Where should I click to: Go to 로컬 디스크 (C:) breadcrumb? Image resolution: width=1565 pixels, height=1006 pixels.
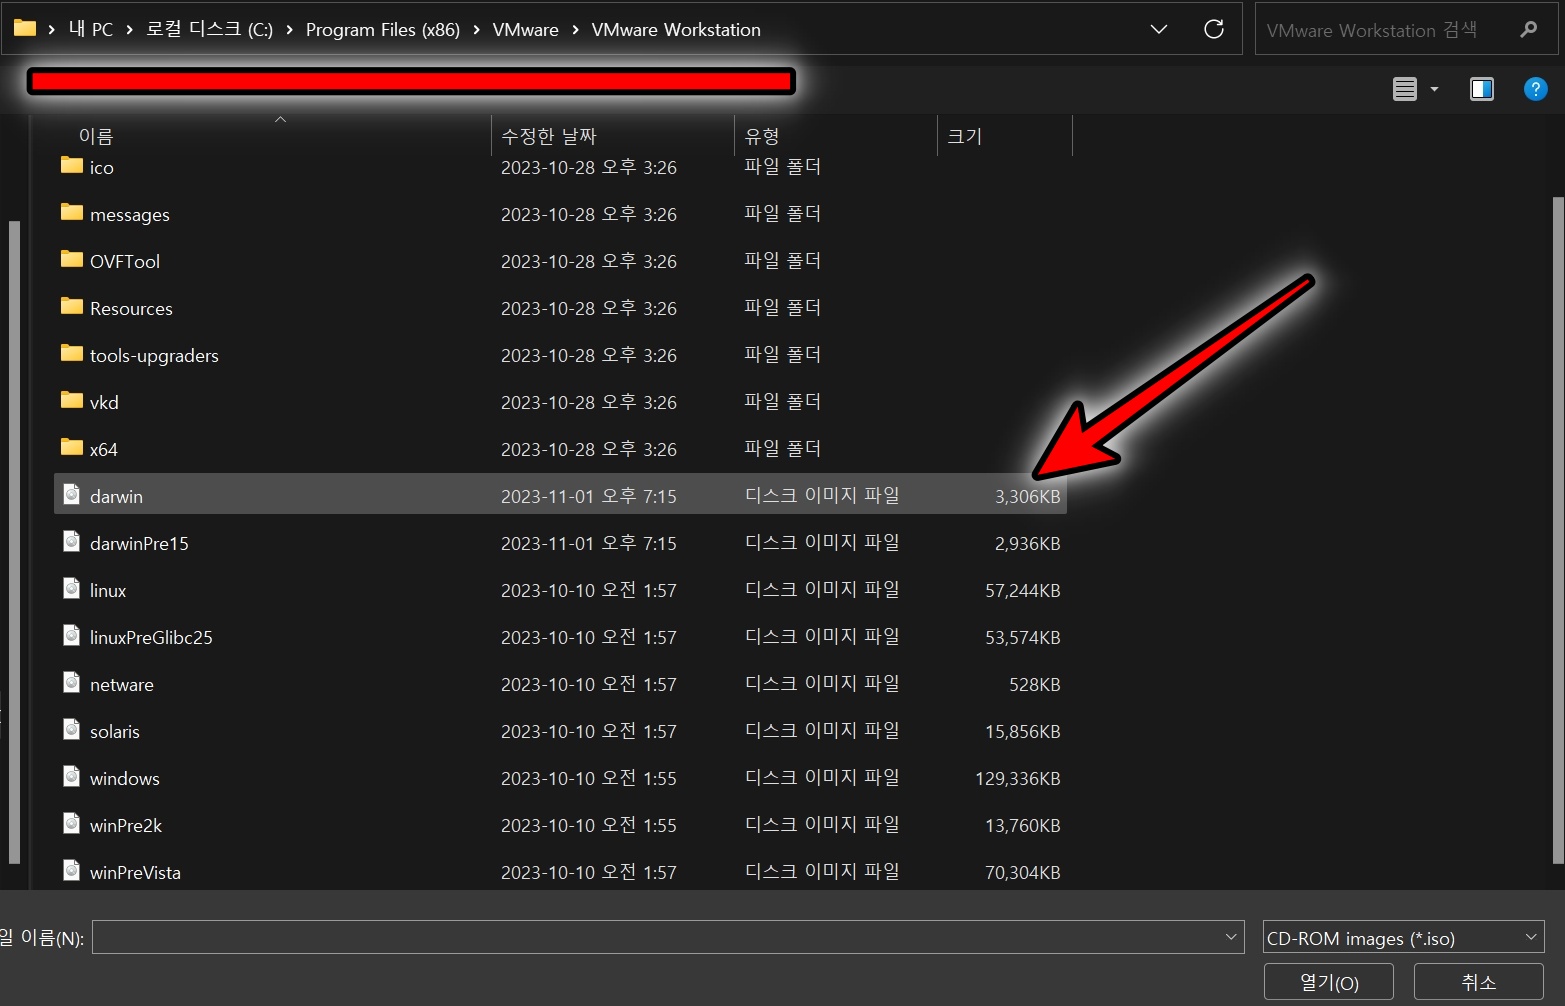tap(210, 29)
